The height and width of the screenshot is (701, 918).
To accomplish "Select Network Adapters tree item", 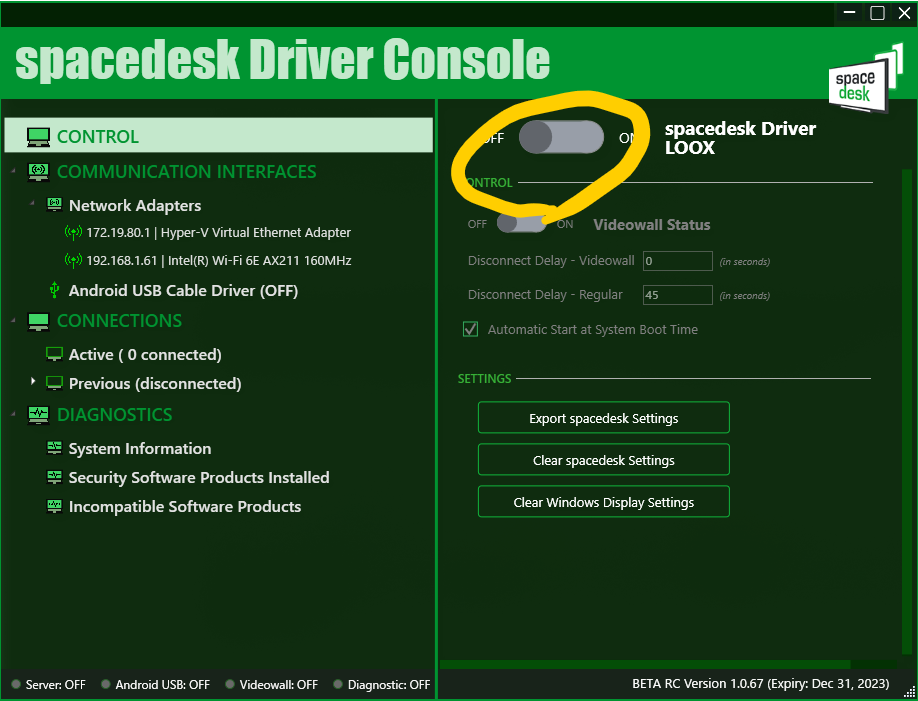I will click(x=135, y=206).
